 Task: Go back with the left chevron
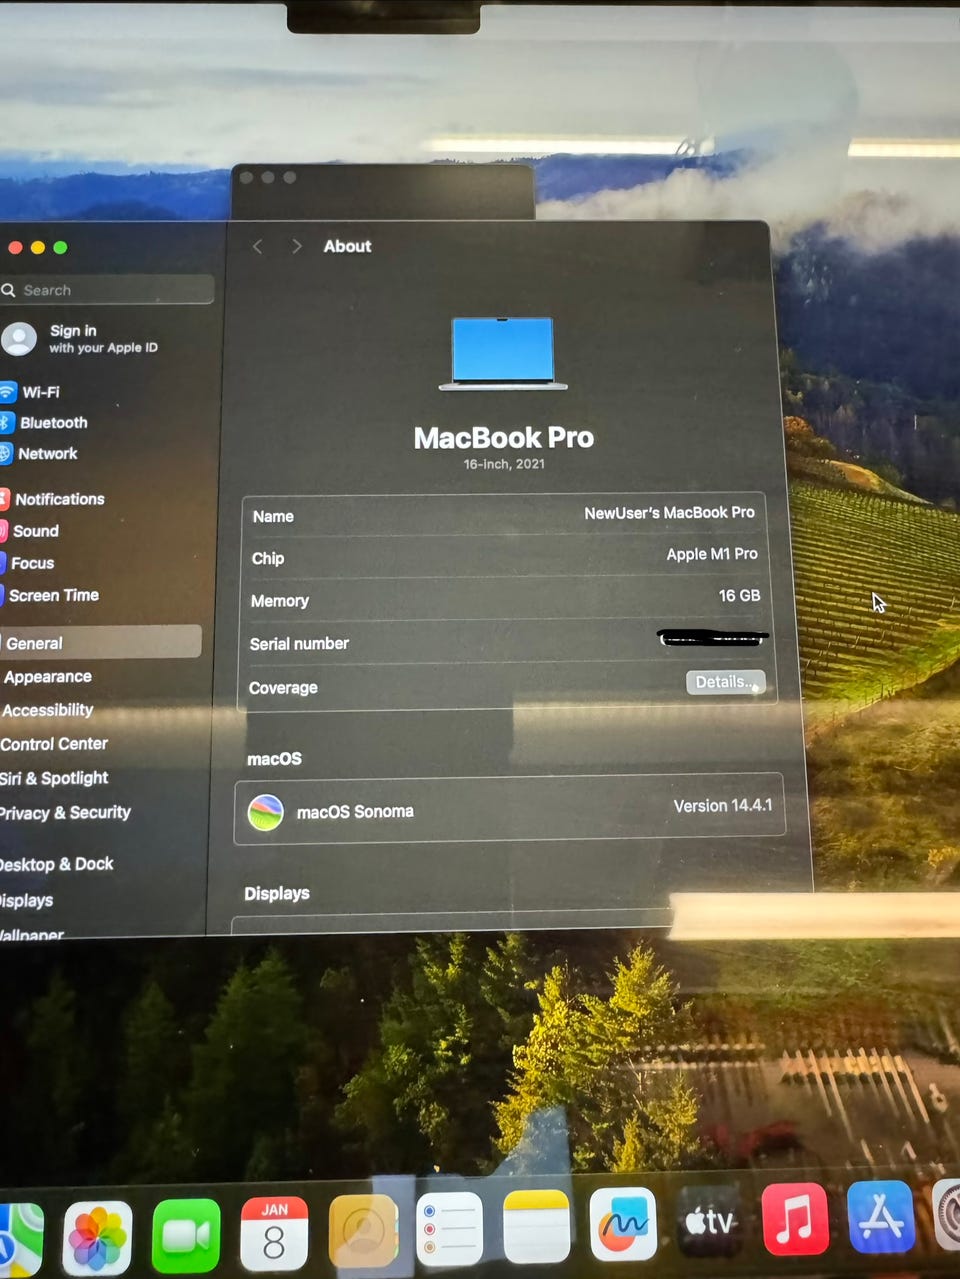tap(257, 246)
